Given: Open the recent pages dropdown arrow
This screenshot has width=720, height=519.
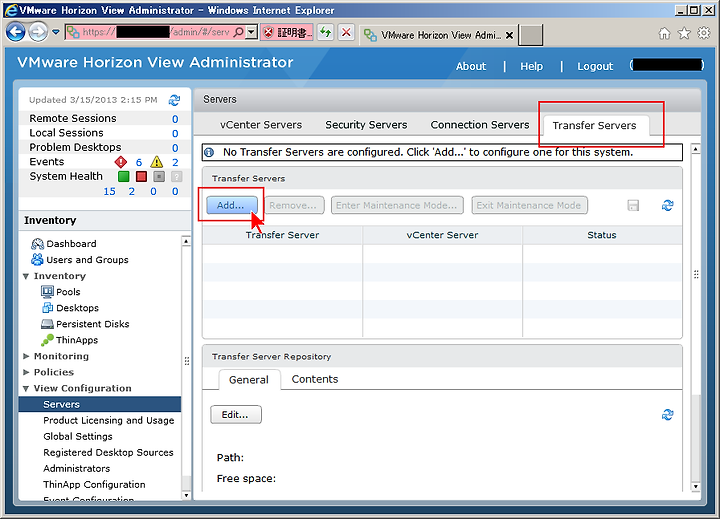Looking at the screenshot, I should (x=56, y=32).
